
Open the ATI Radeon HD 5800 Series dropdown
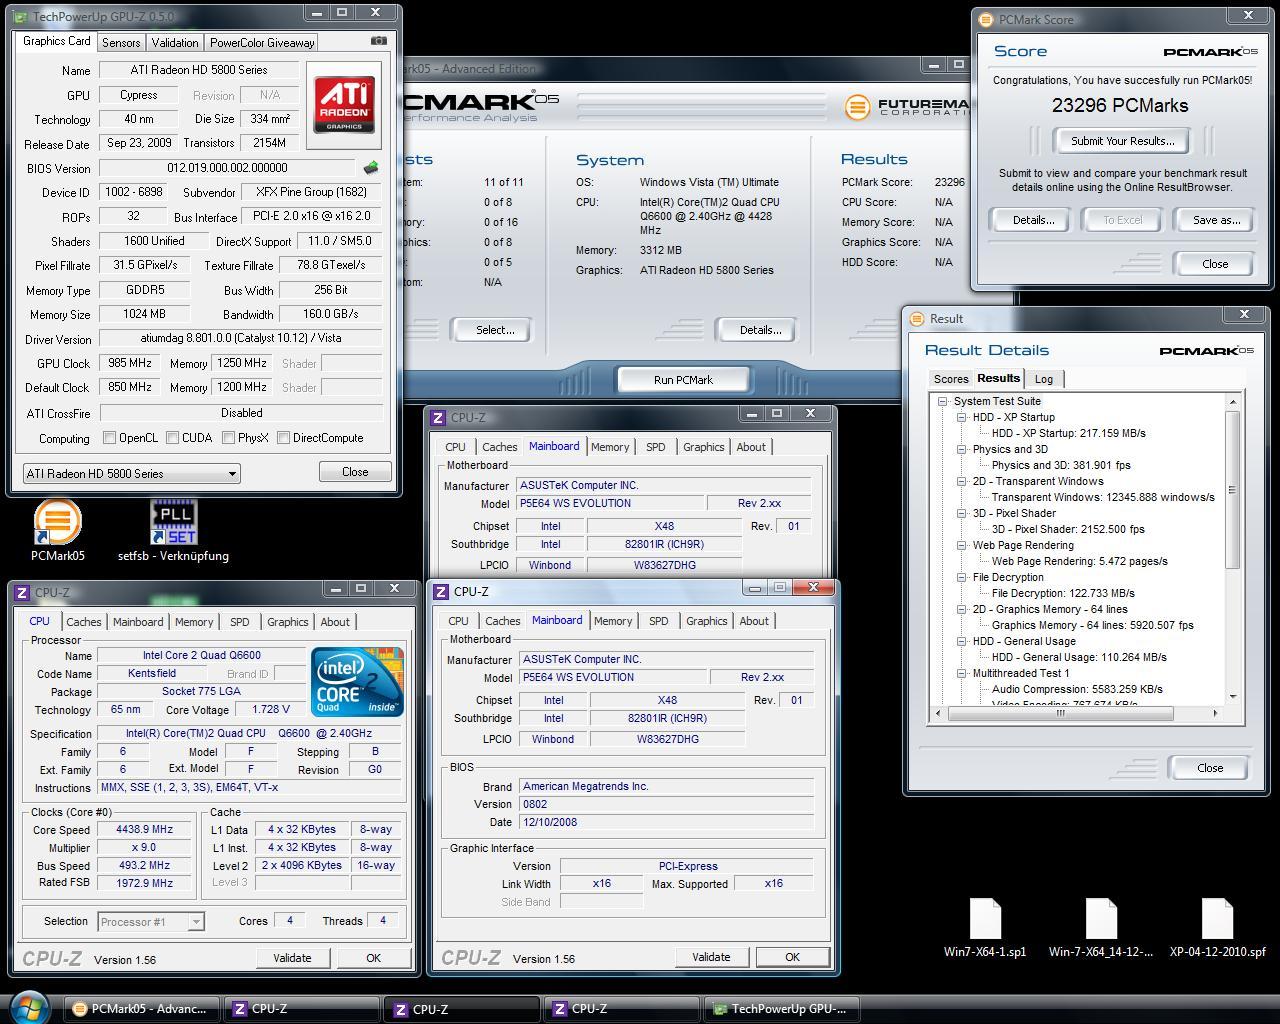click(x=131, y=473)
